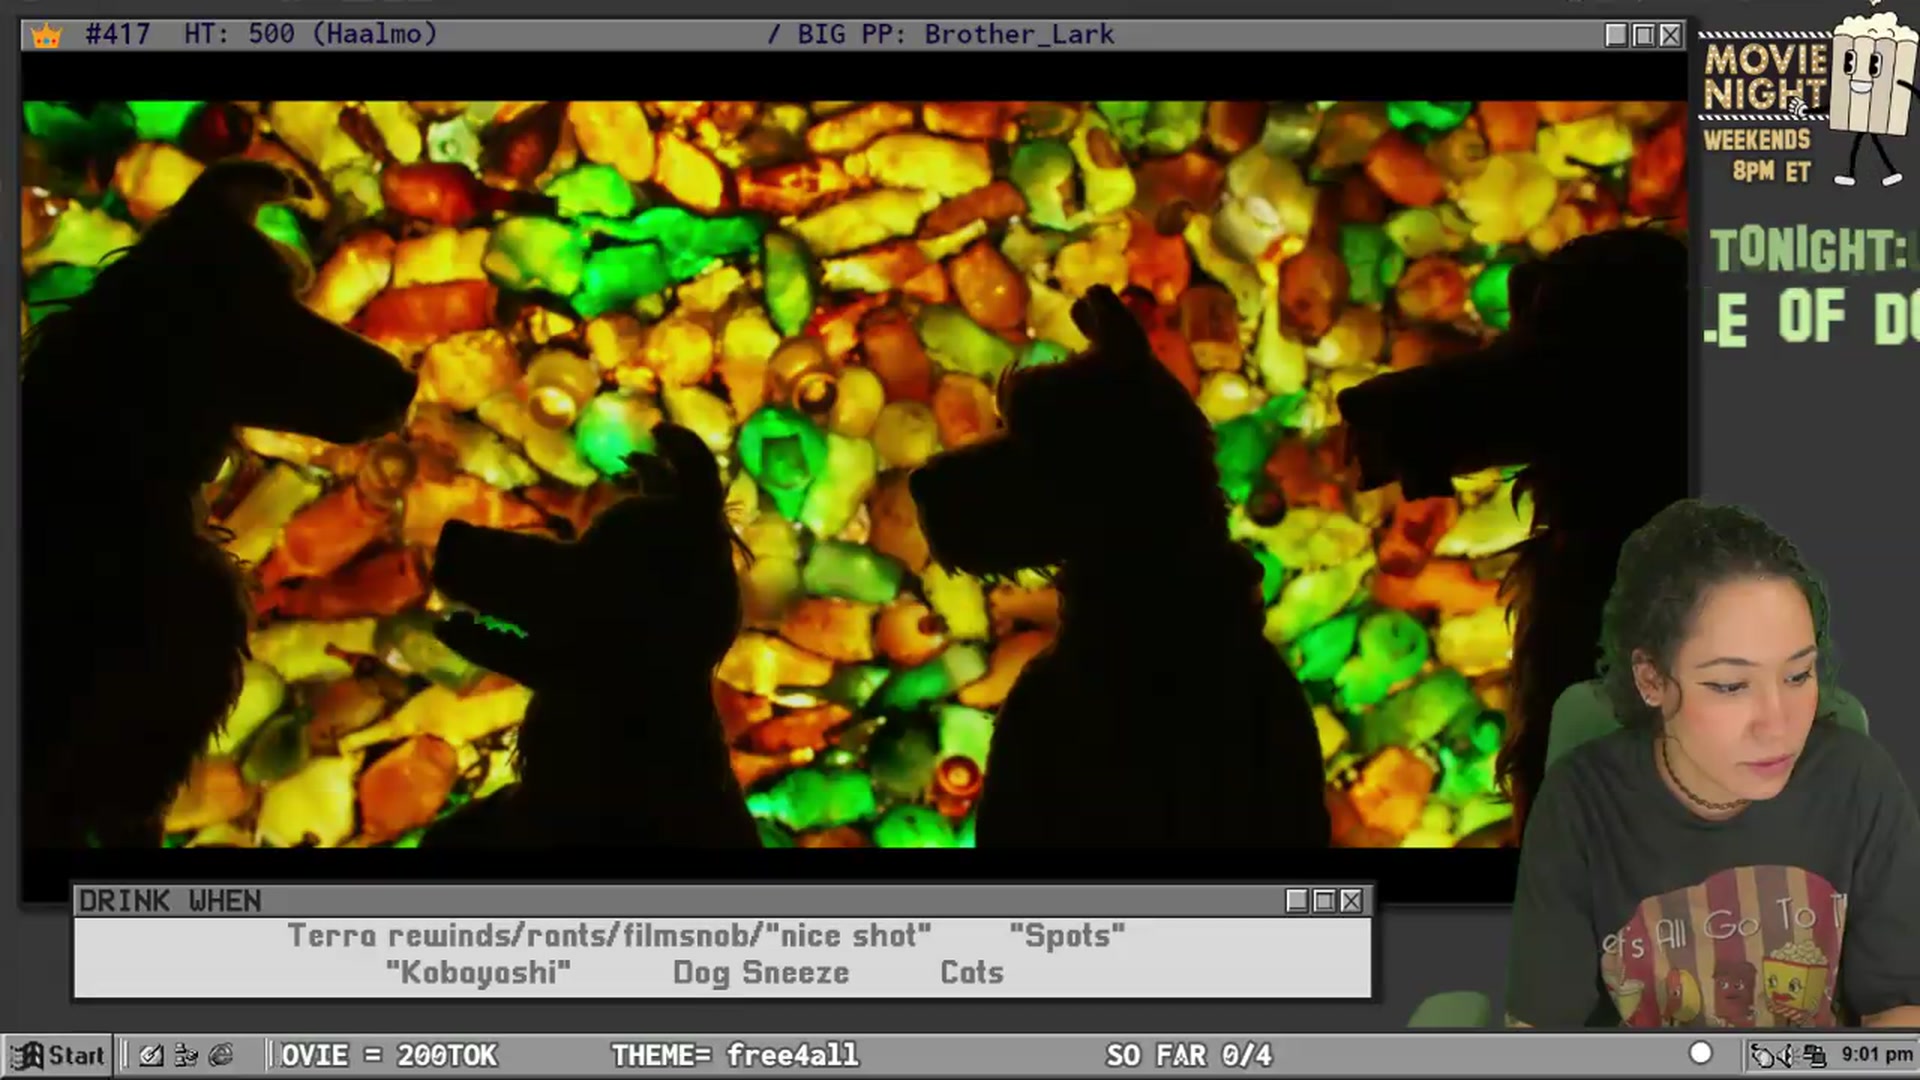Click the THEME= free4all taskbar label
Image resolution: width=1920 pixels, height=1080 pixels.
[x=735, y=1055]
